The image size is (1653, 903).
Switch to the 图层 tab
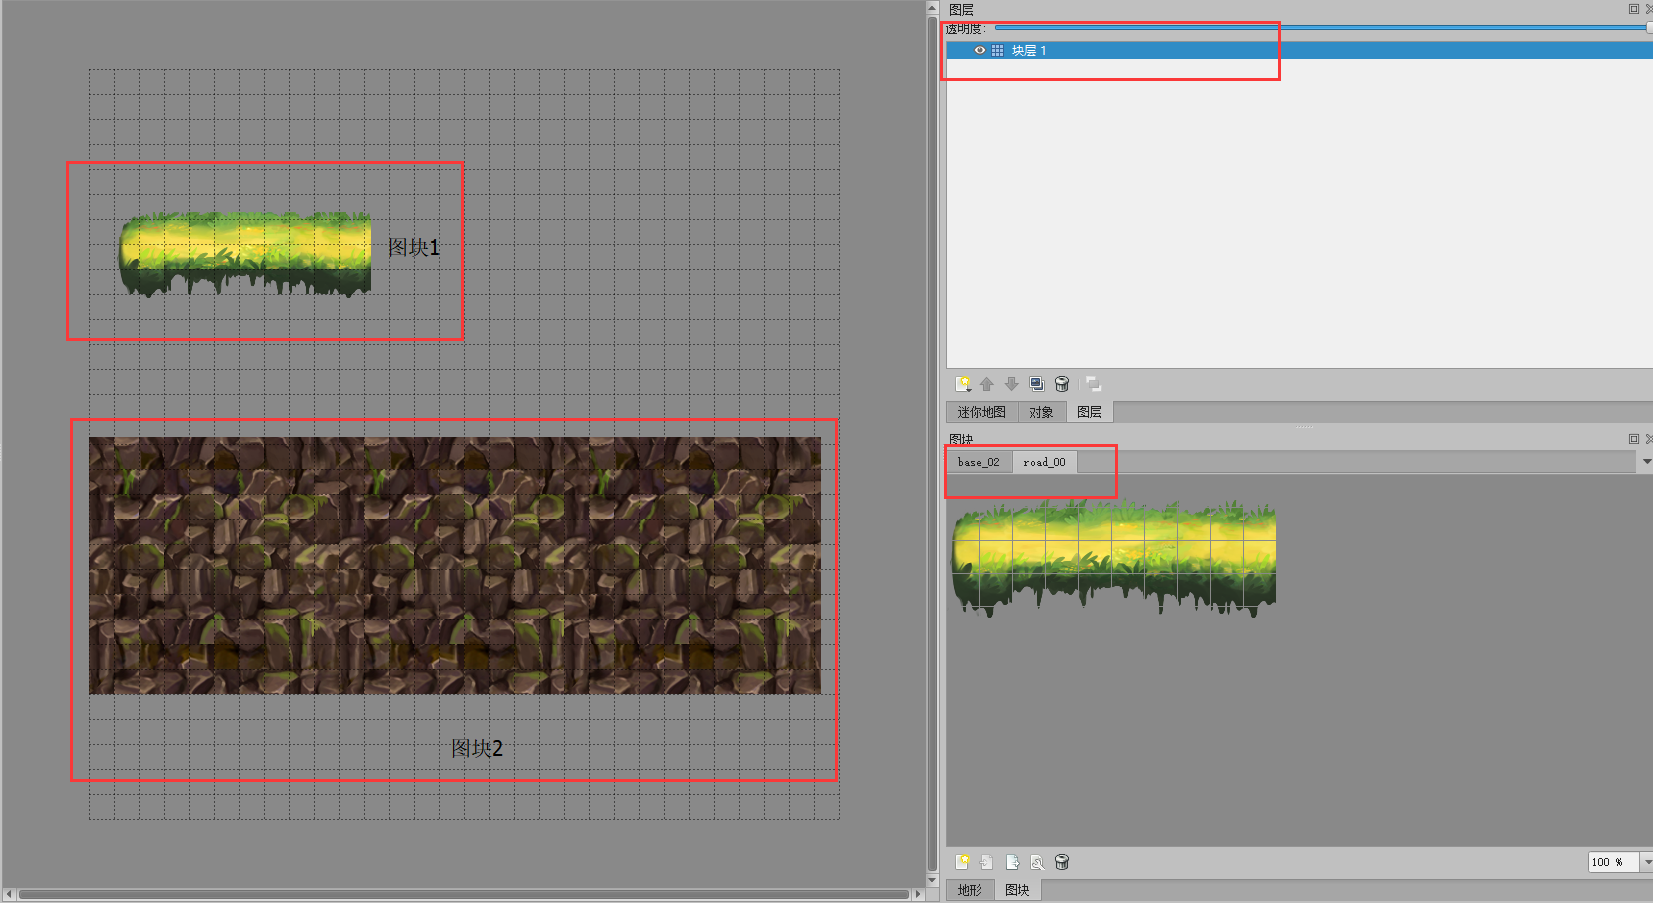point(1089,412)
